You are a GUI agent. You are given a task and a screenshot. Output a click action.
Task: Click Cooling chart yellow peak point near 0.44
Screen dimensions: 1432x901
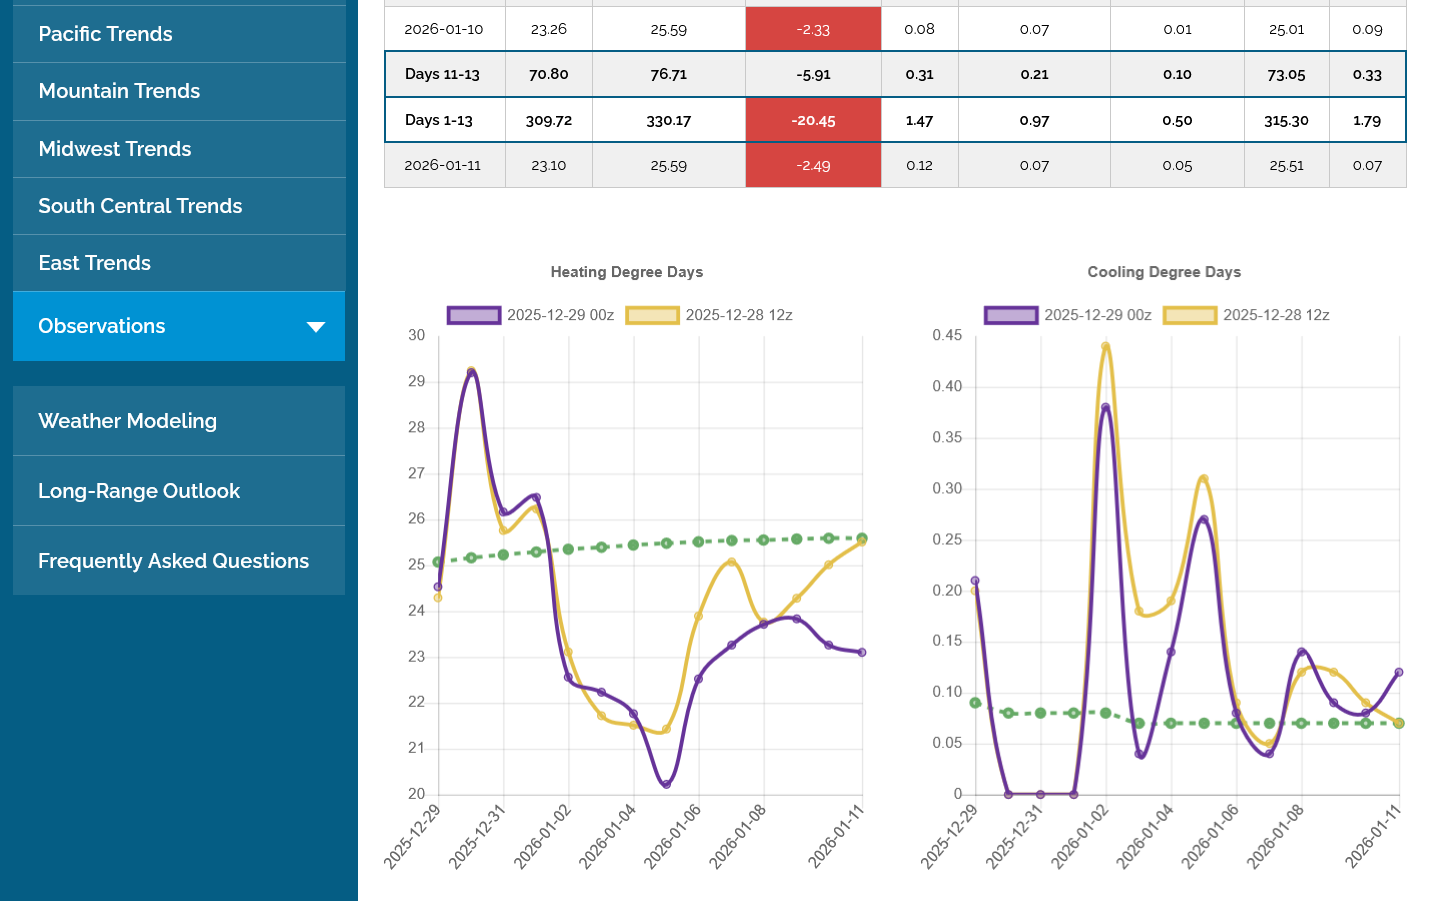[1105, 347]
